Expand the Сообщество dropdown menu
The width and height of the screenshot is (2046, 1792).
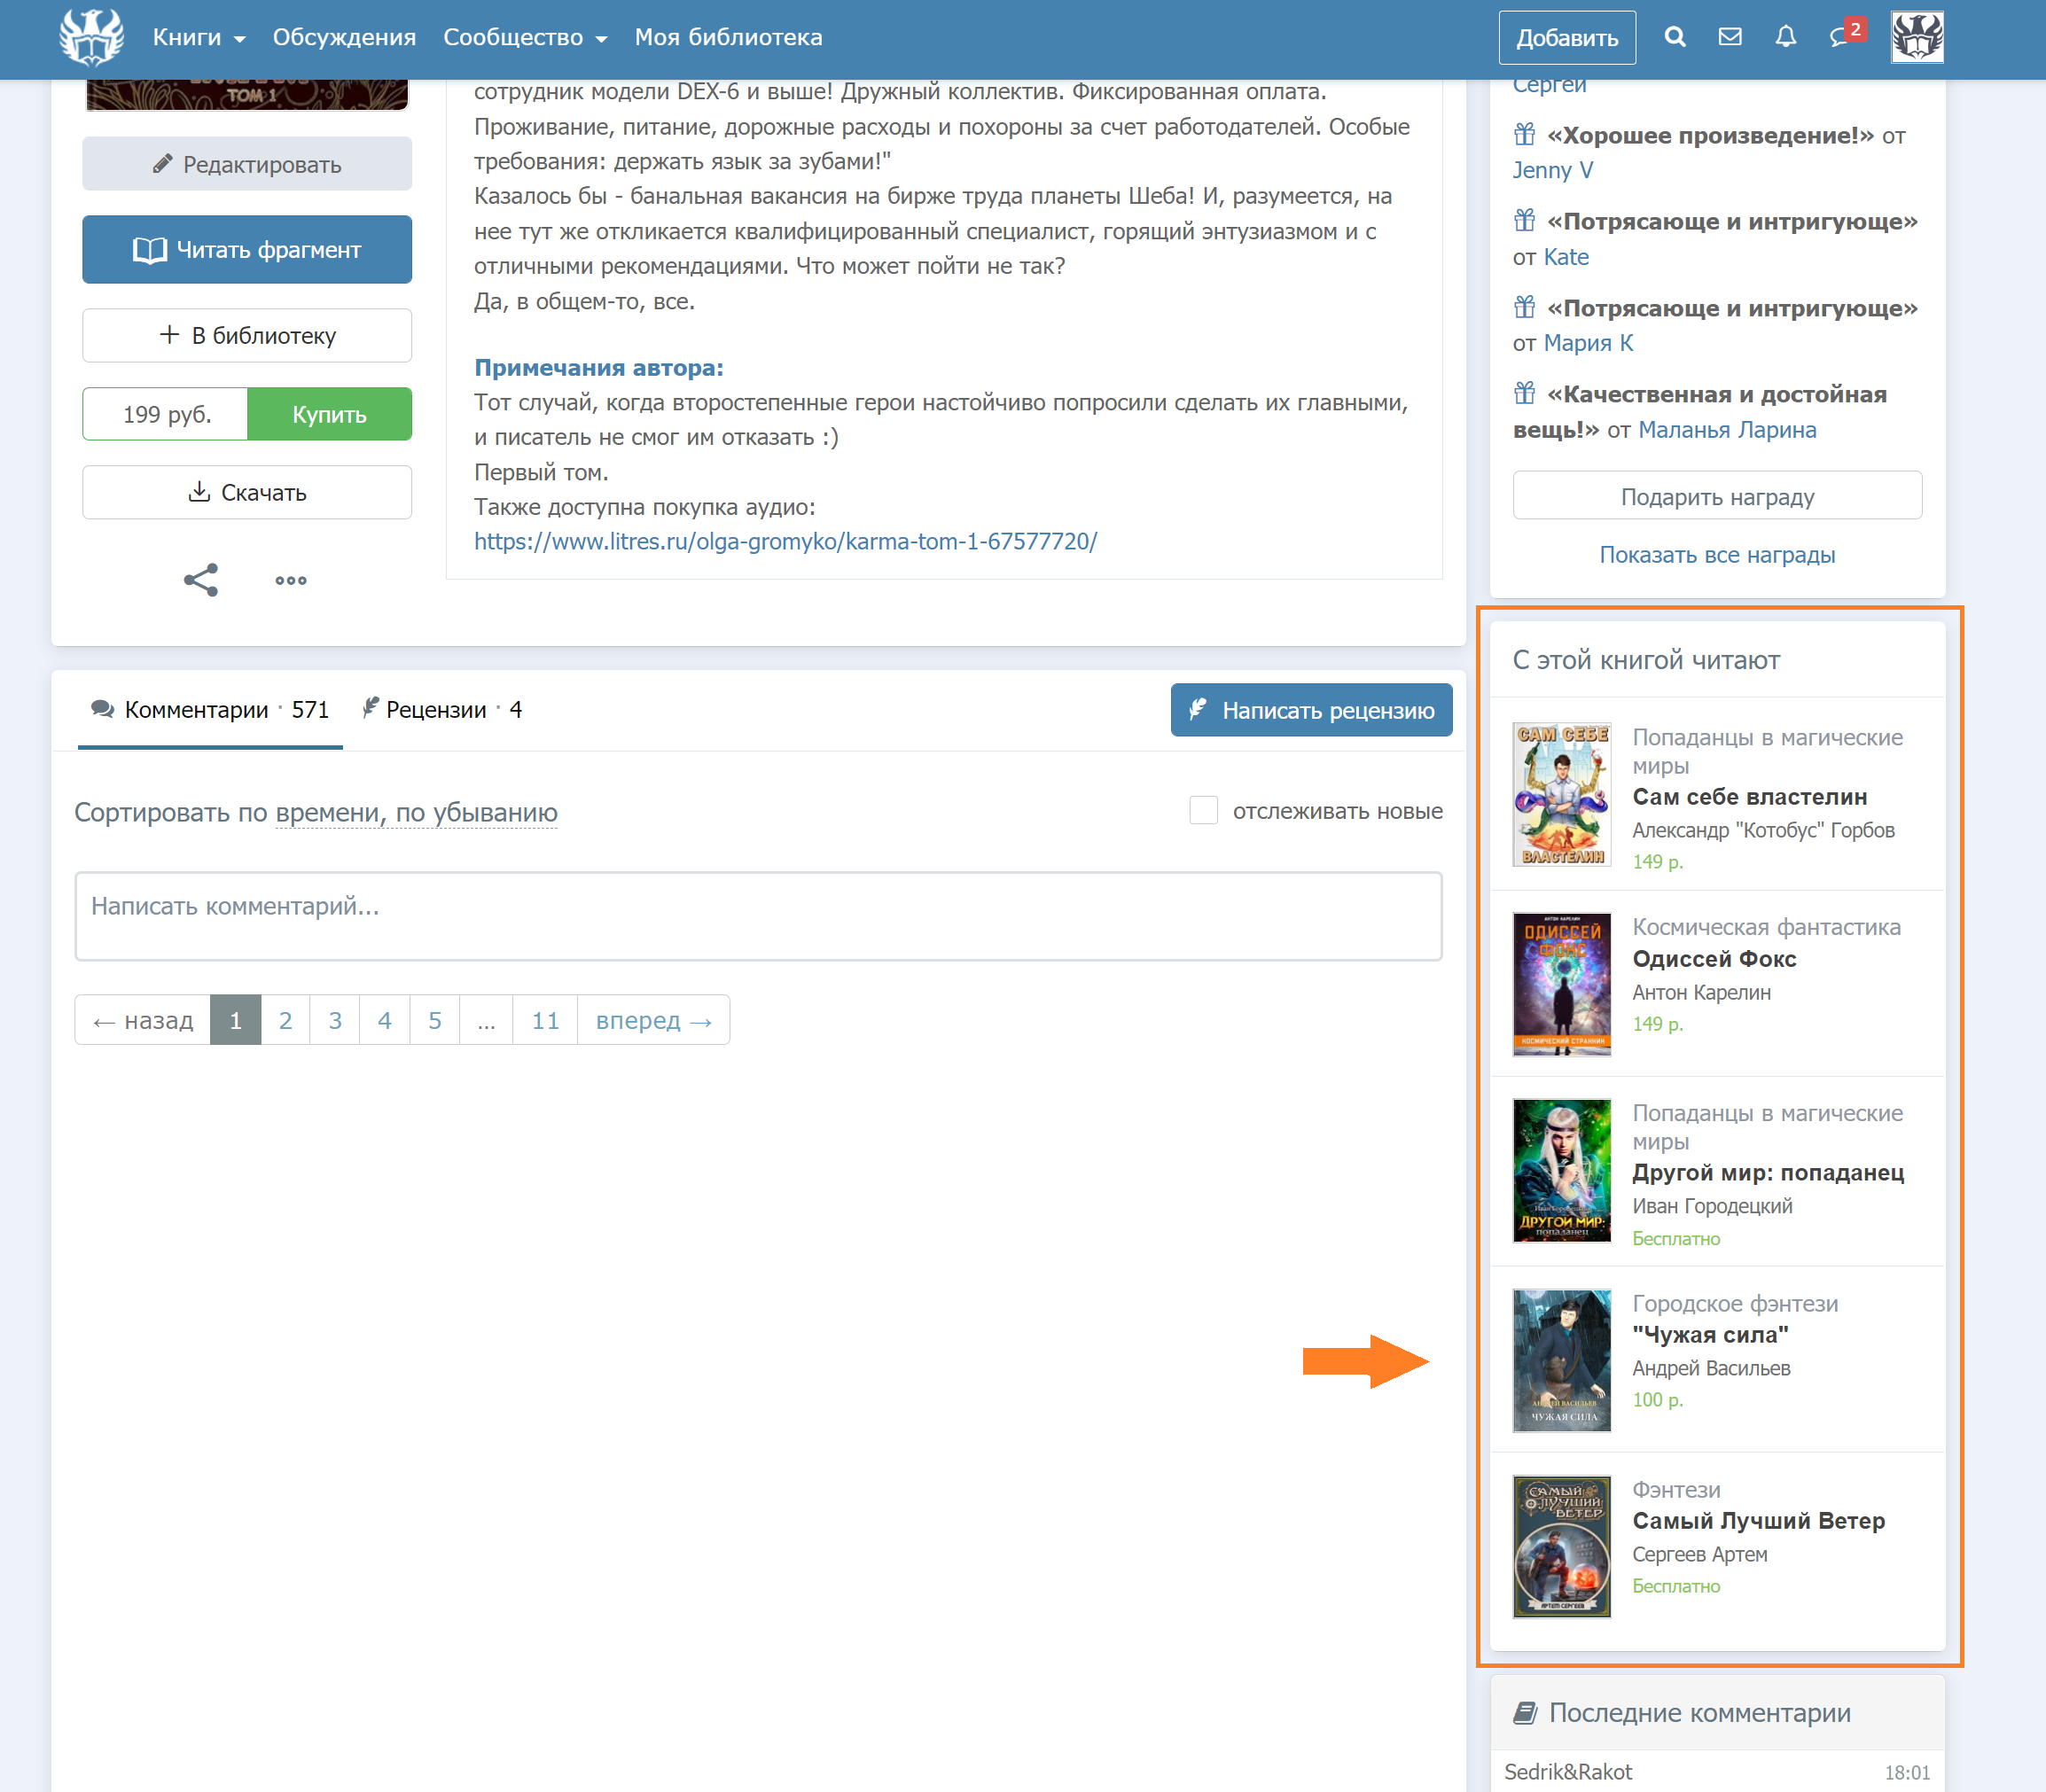pyautogui.click(x=524, y=37)
